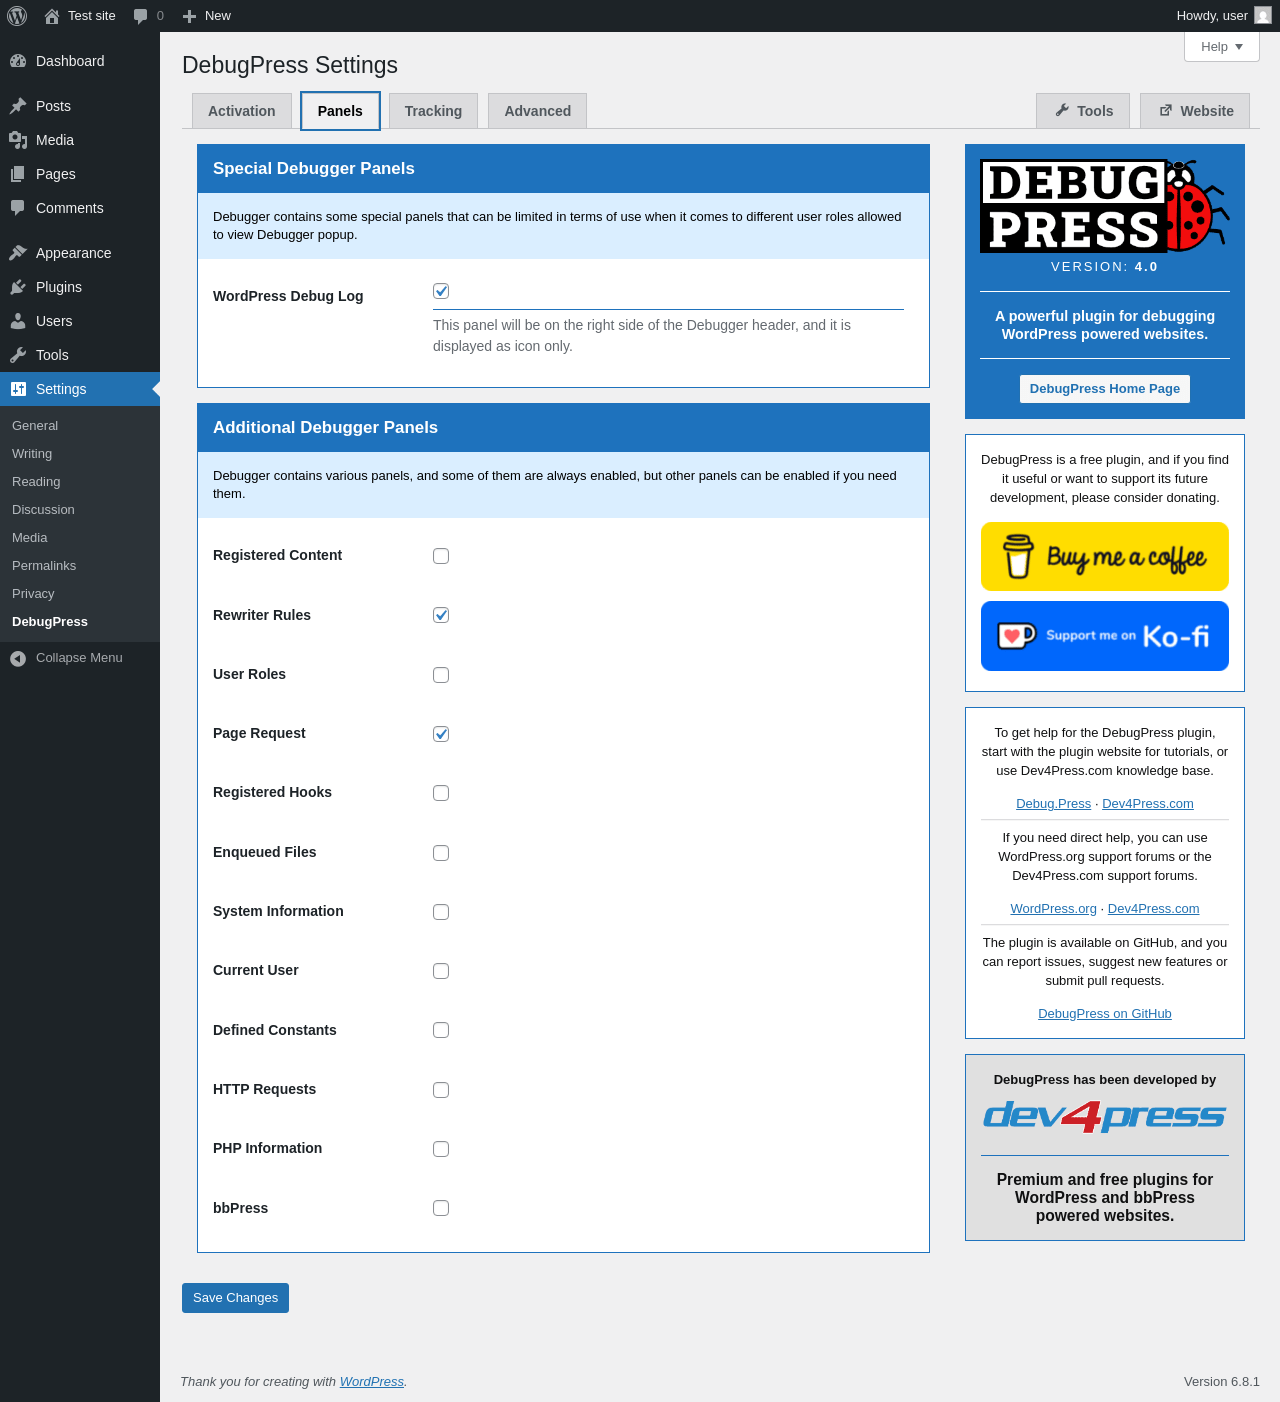Viewport: 1280px width, 1402px height.
Task: Enable the Current User panel
Action: (441, 971)
